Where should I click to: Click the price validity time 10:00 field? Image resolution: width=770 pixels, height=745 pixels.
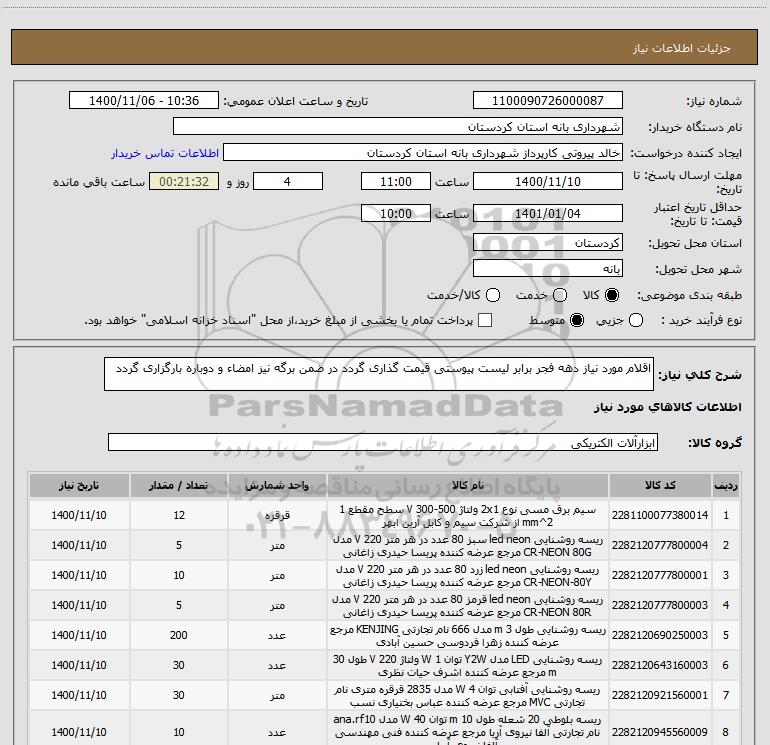[x=396, y=214]
